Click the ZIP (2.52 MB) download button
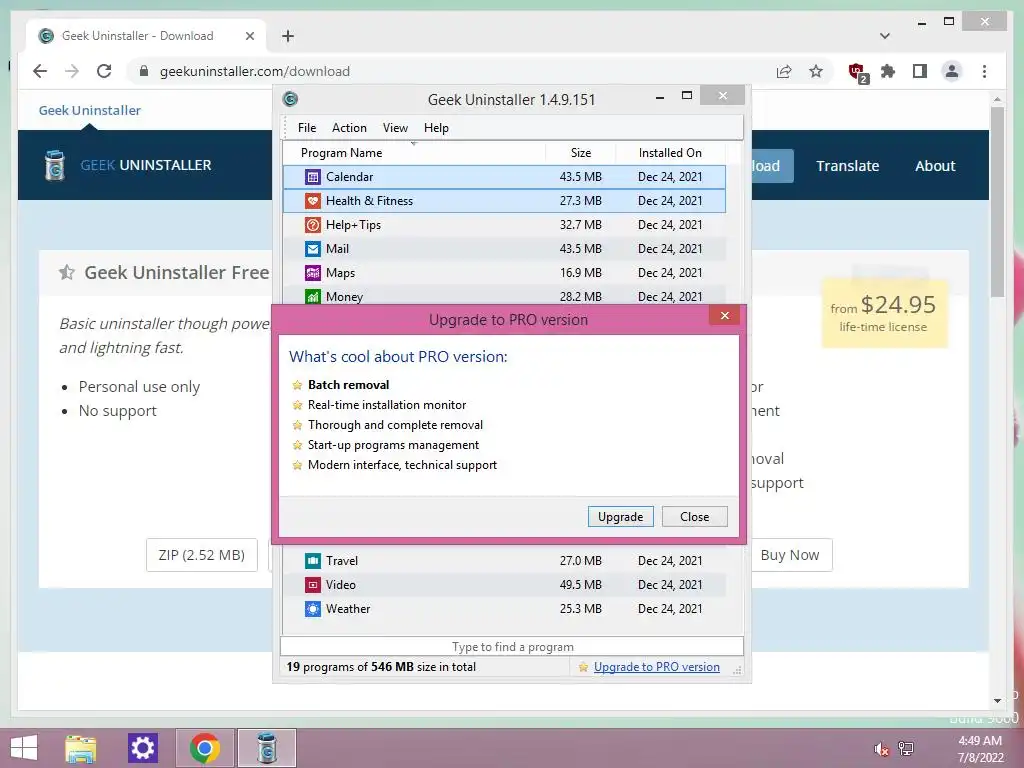 coord(202,555)
